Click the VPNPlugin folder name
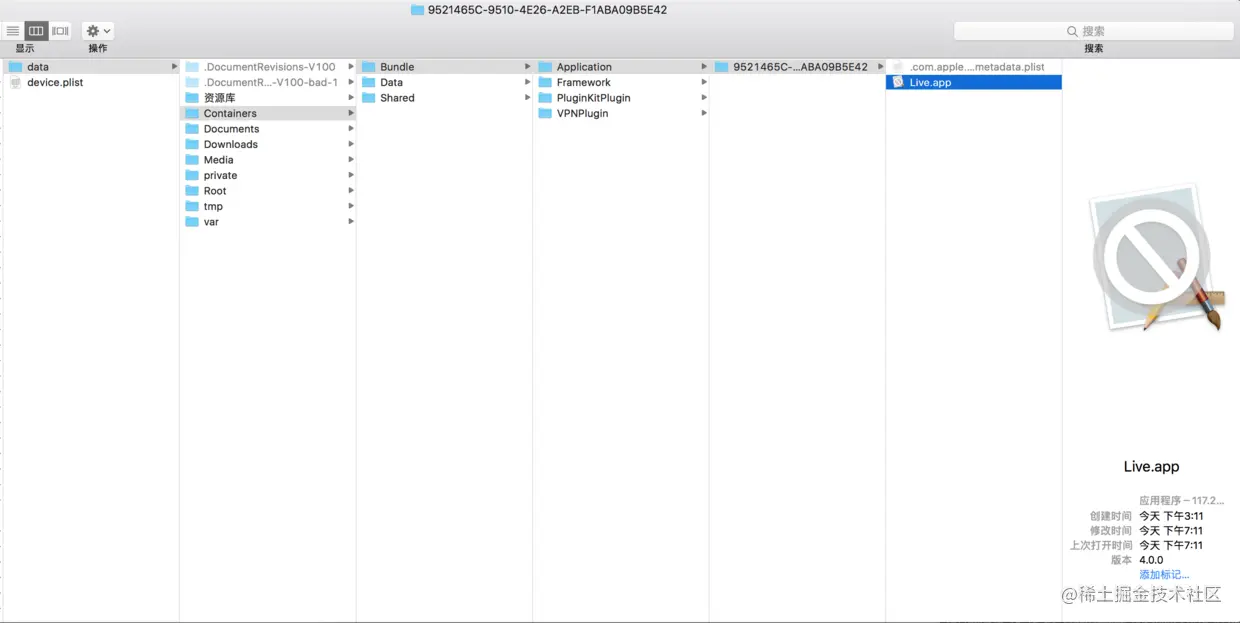The height and width of the screenshot is (623, 1240). [x=583, y=113]
